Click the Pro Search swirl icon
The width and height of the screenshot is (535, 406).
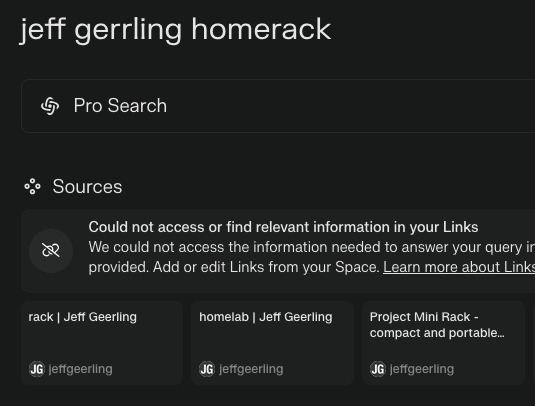(50, 106)
